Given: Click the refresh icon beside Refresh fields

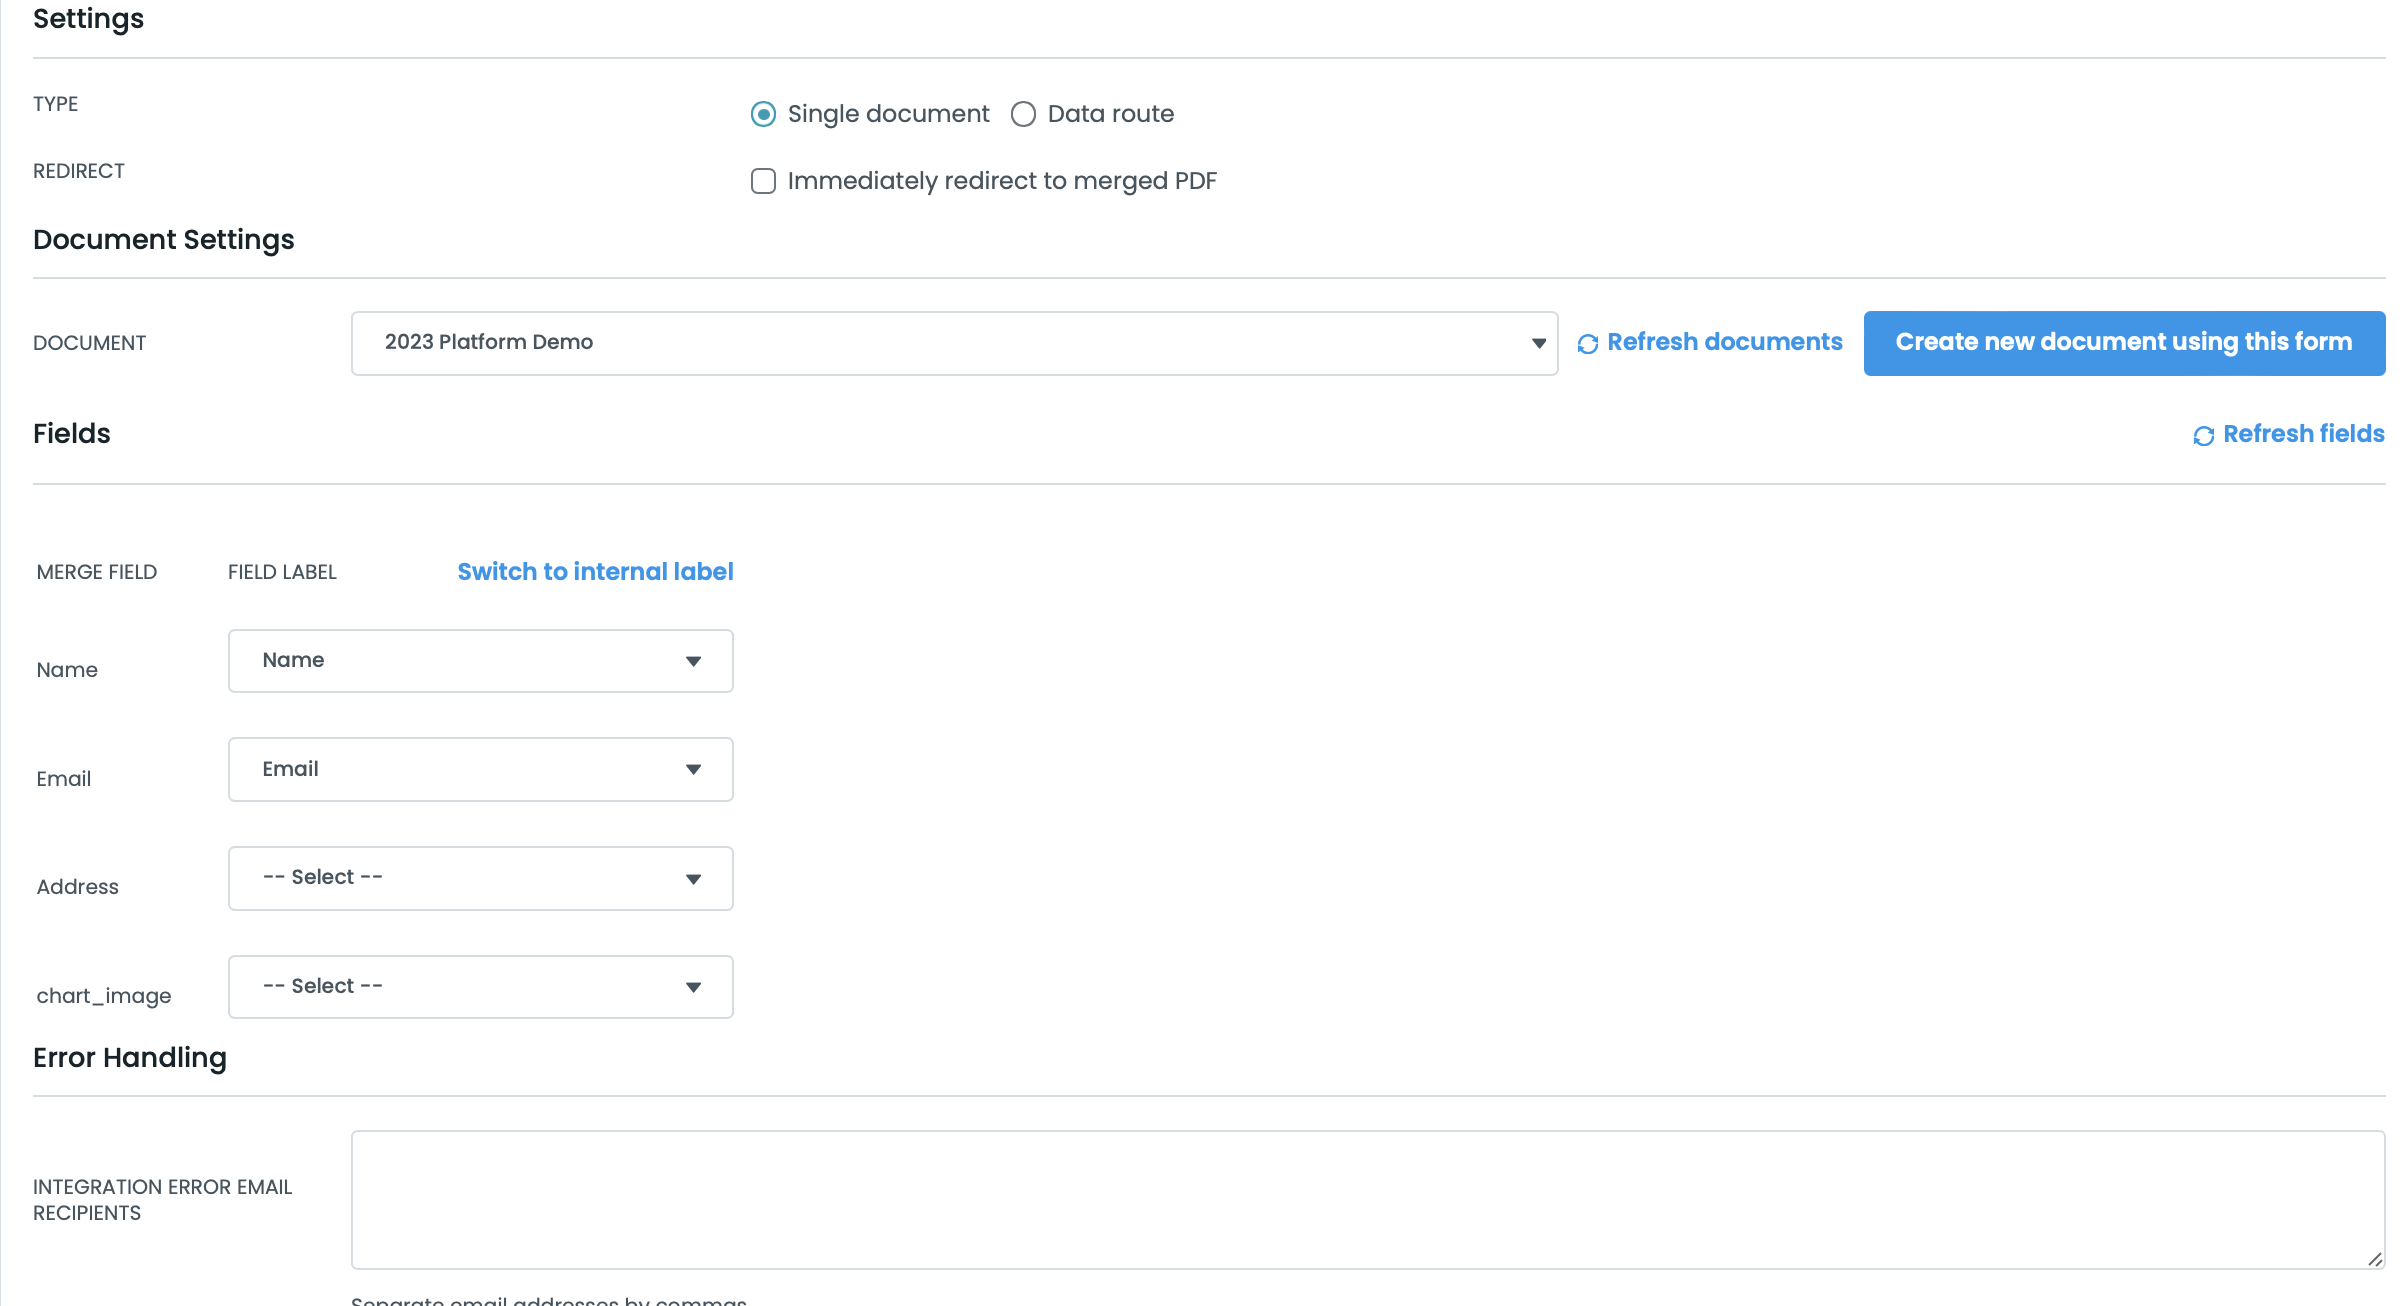Looking at the screenshot, I should [x=2204, y=434].
